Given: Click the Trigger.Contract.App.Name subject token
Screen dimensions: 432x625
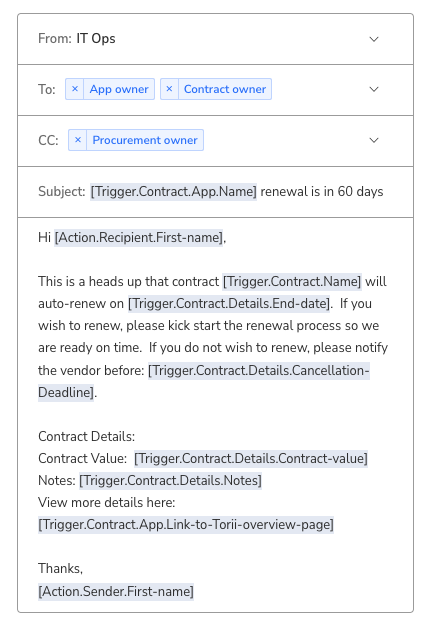Looking at the screenshot, I should point(173,191).
